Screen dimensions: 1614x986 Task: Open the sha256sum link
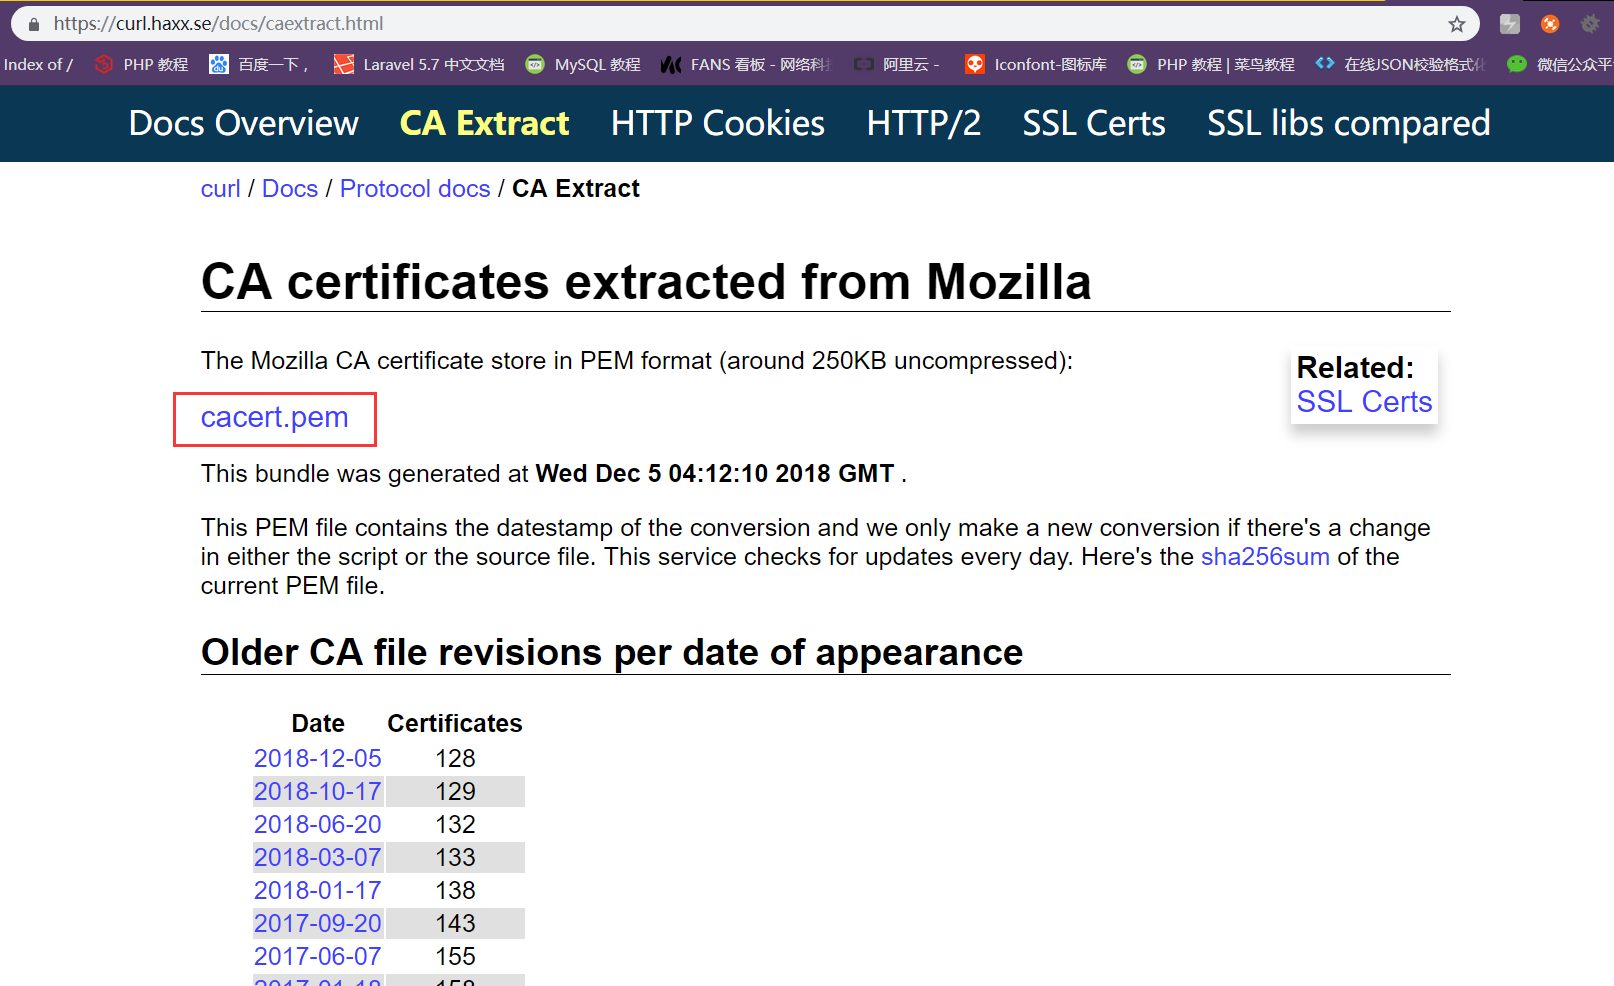point(1264,557)
